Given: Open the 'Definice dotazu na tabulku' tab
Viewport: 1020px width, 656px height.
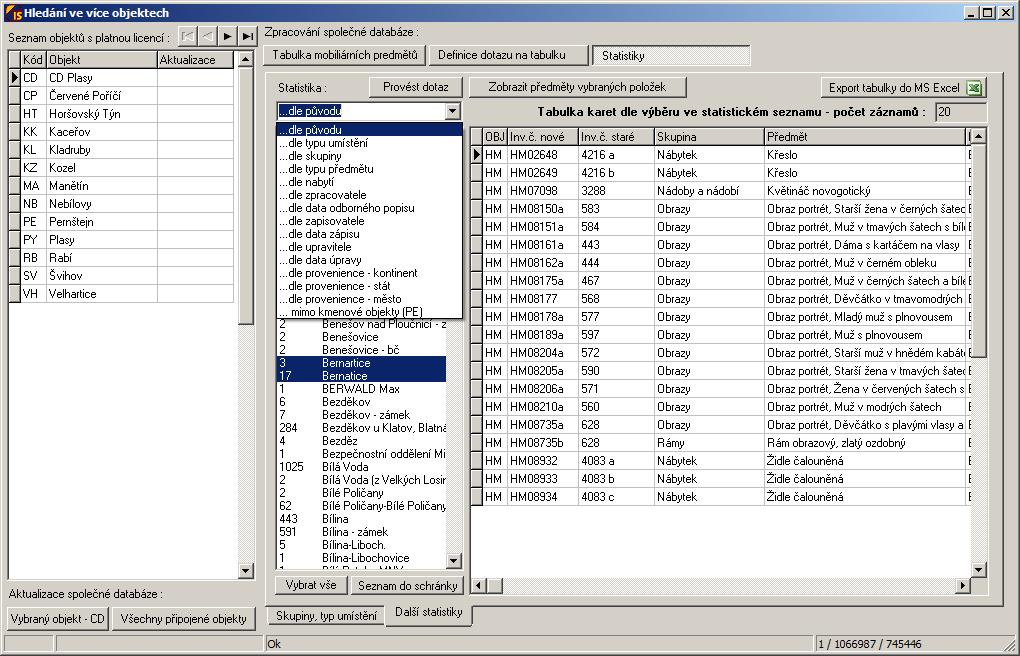Looking at the screenshot, I should point(508,55).
